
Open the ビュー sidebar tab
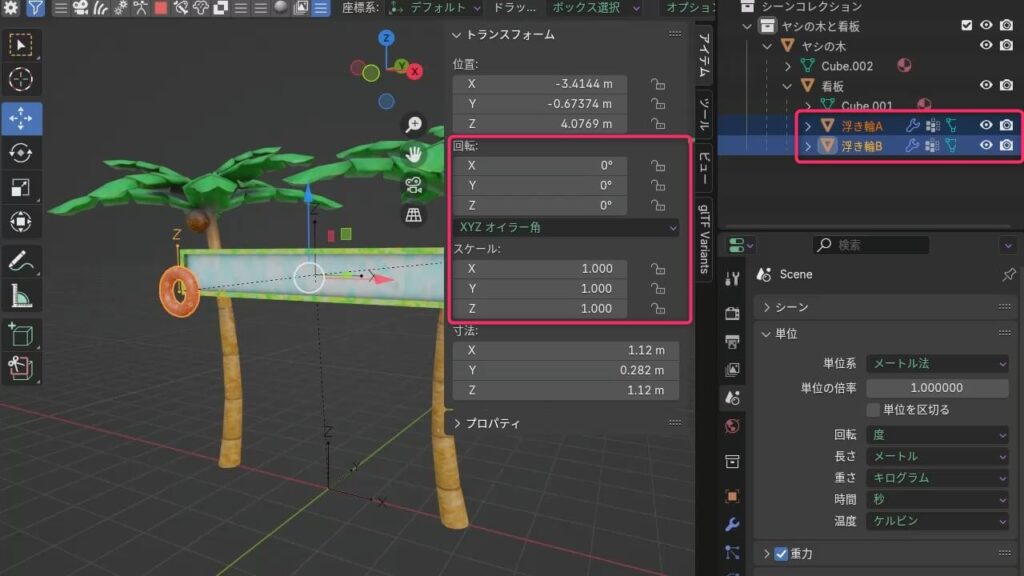coord(704,167)
